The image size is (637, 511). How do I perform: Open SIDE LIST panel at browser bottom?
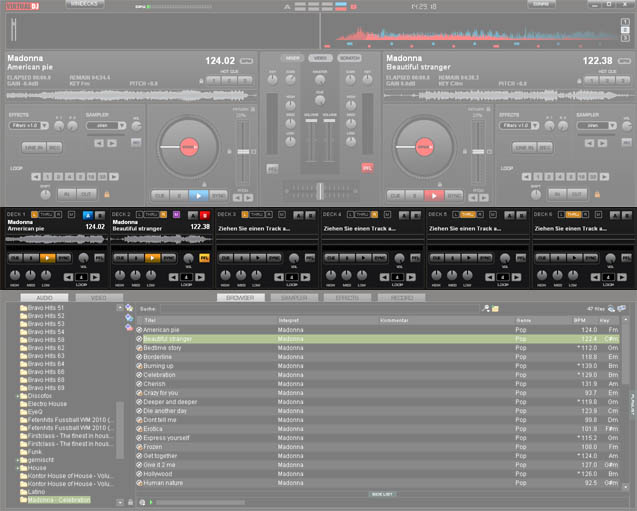(382, 494)
